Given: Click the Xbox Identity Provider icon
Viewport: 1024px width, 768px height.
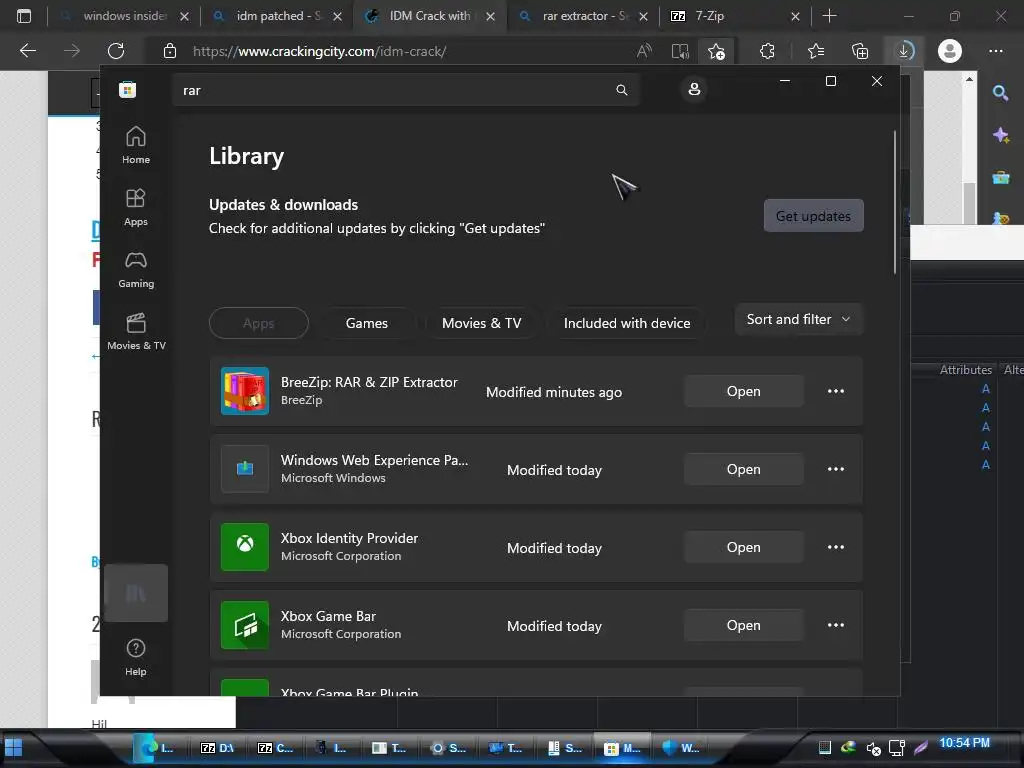Looking at the screenshot, I should [245, 547].
